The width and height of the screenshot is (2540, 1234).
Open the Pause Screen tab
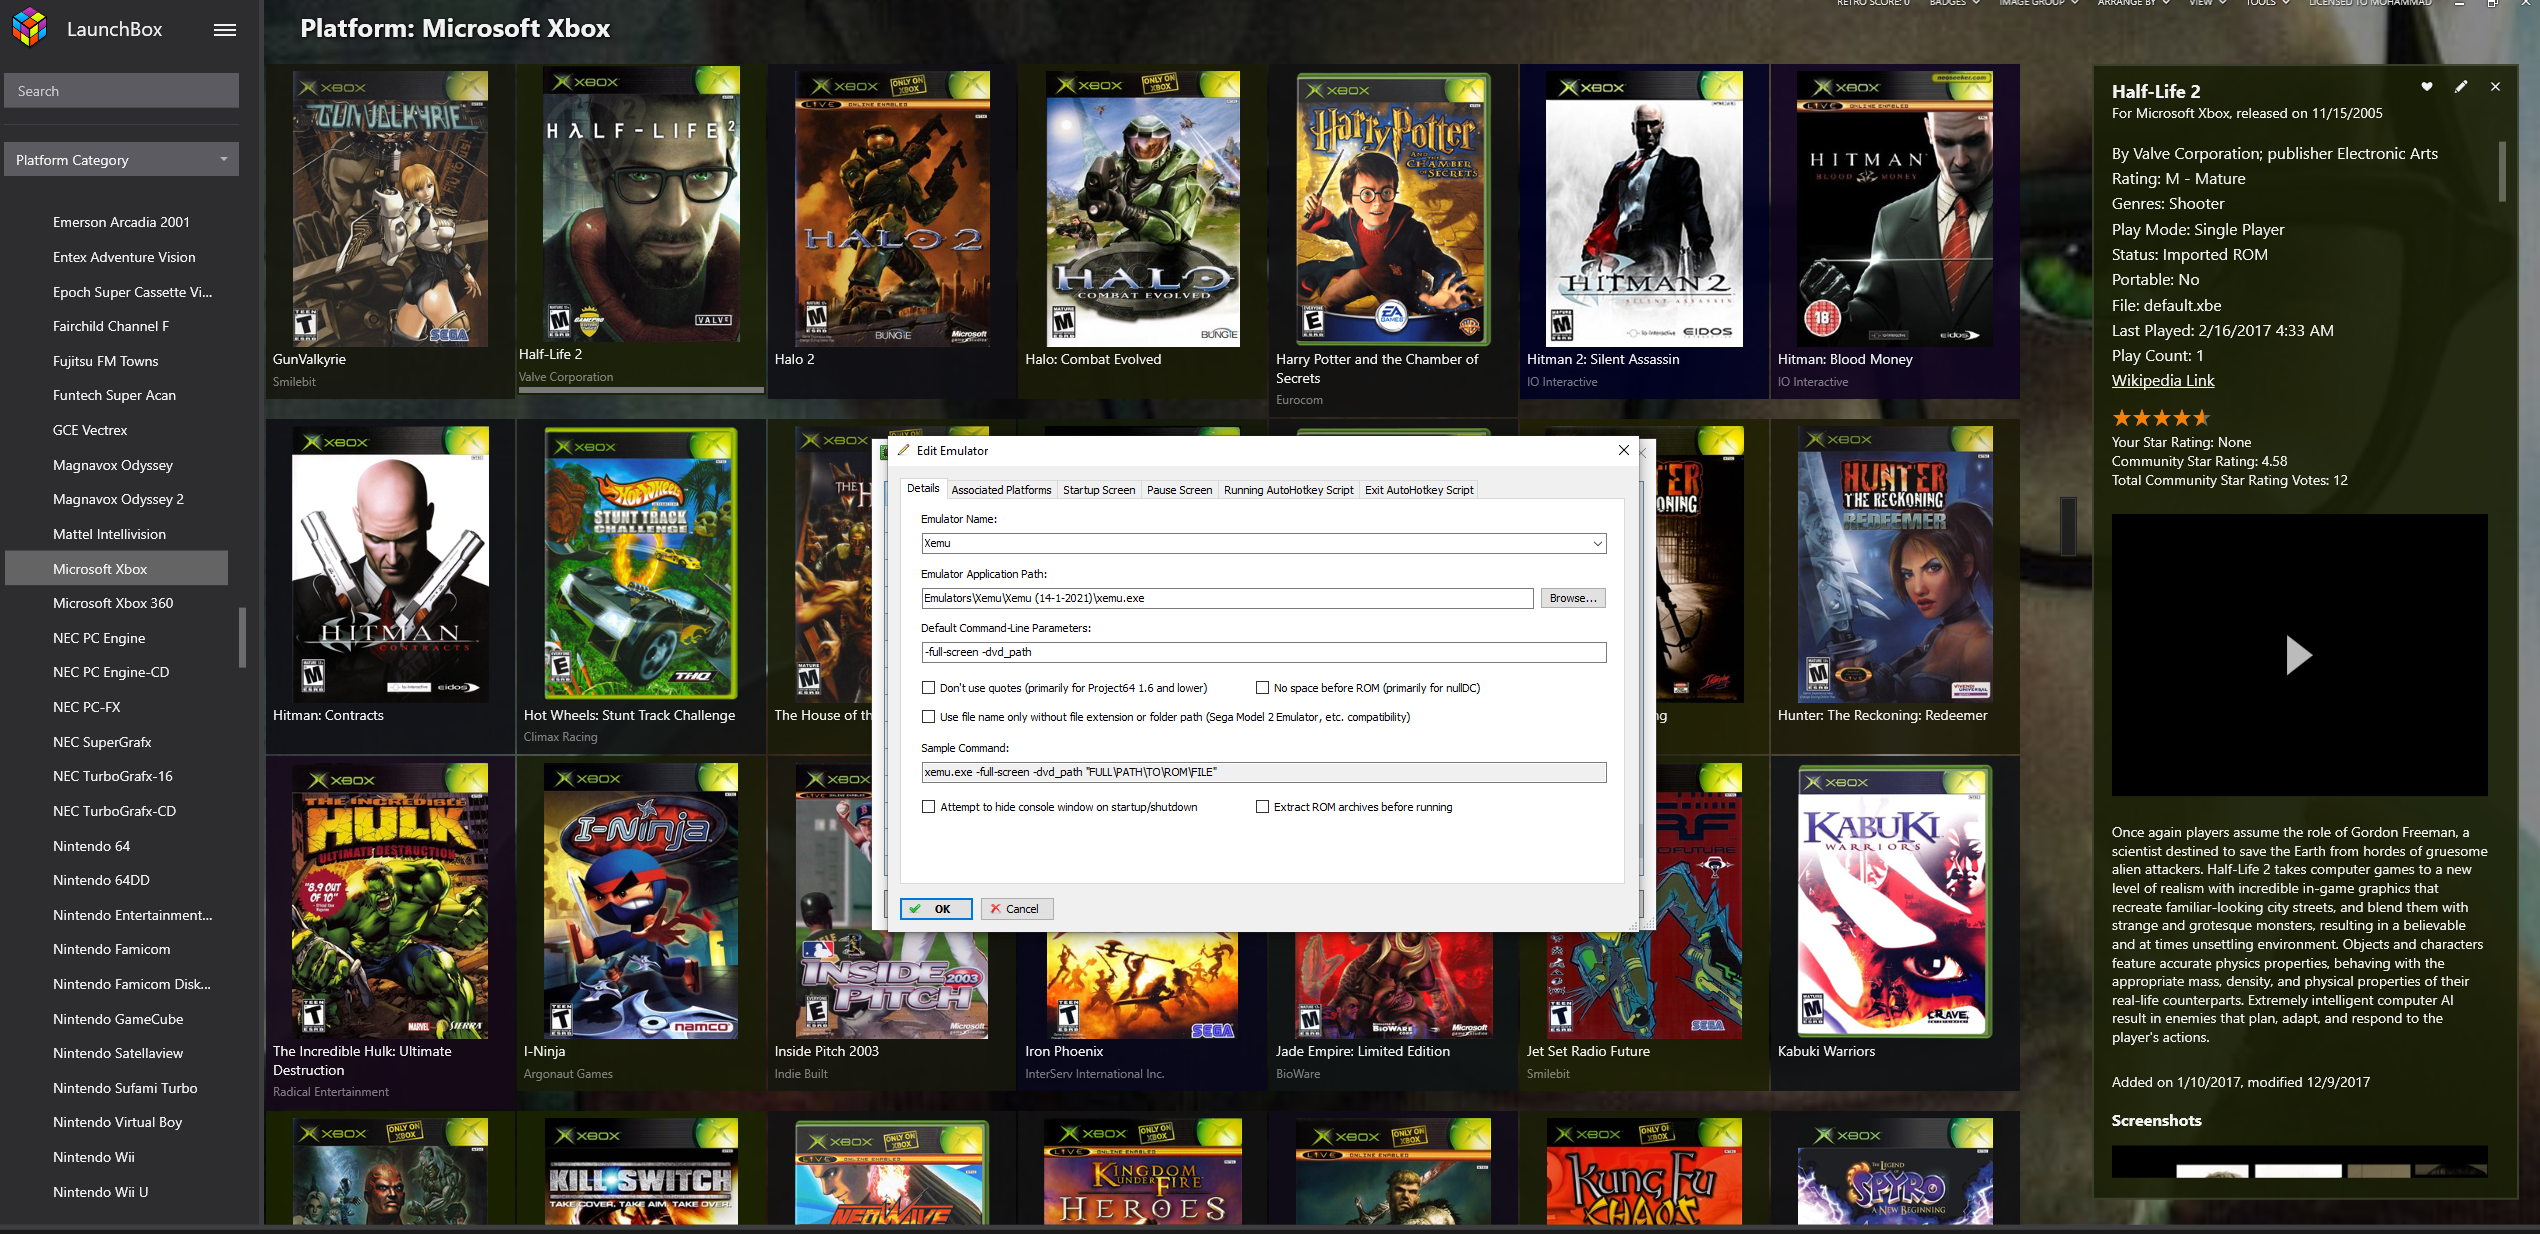[x=1179, y=490]
